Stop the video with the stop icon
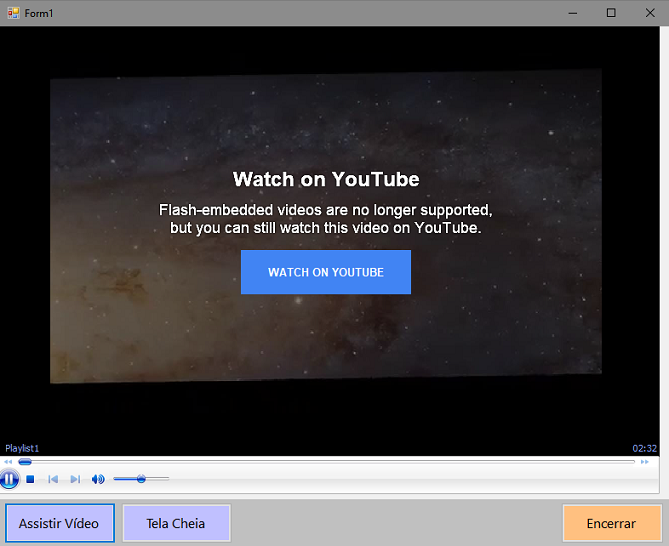669x546 pixels. pos(30,479)
